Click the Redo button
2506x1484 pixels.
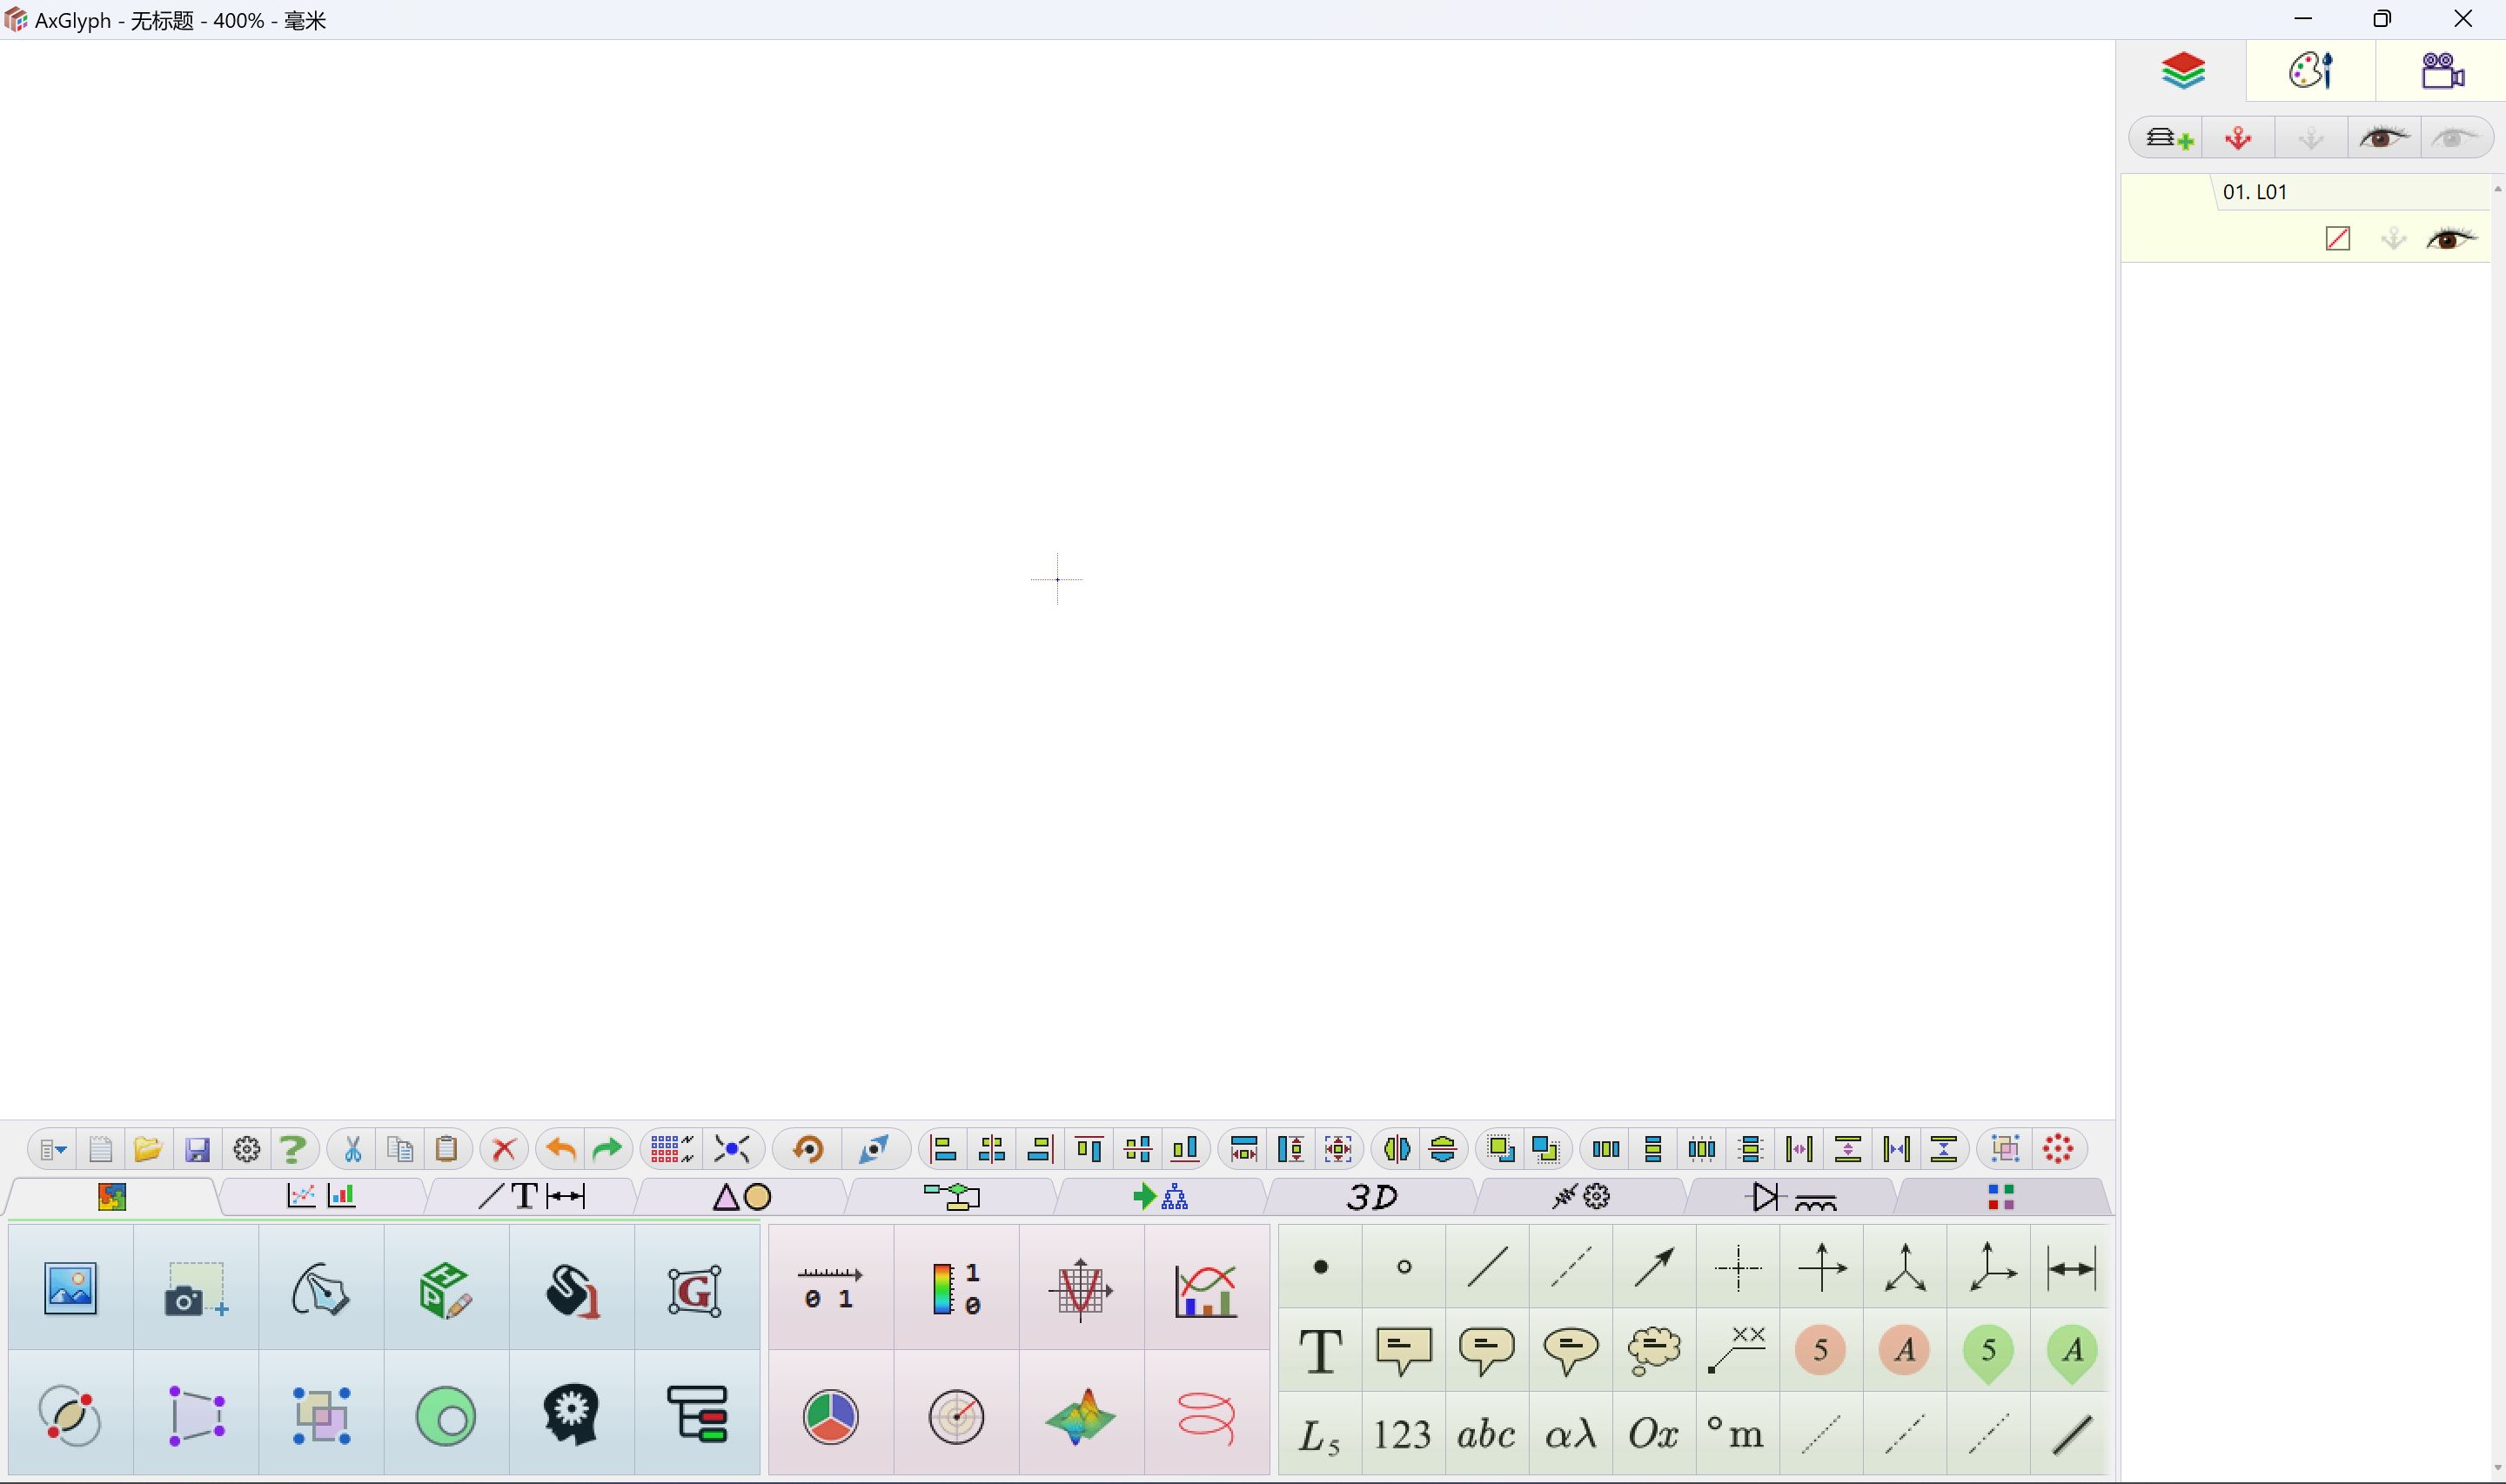(x=606, y=1148)
